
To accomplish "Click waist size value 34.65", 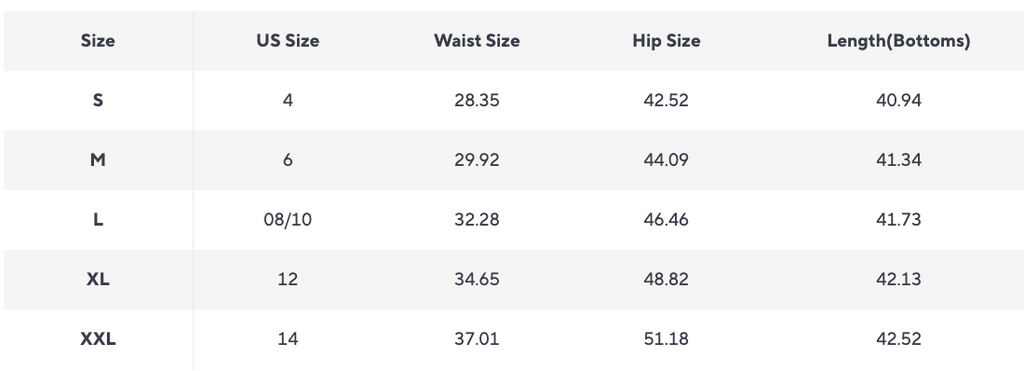I will [x=477, y=280].
